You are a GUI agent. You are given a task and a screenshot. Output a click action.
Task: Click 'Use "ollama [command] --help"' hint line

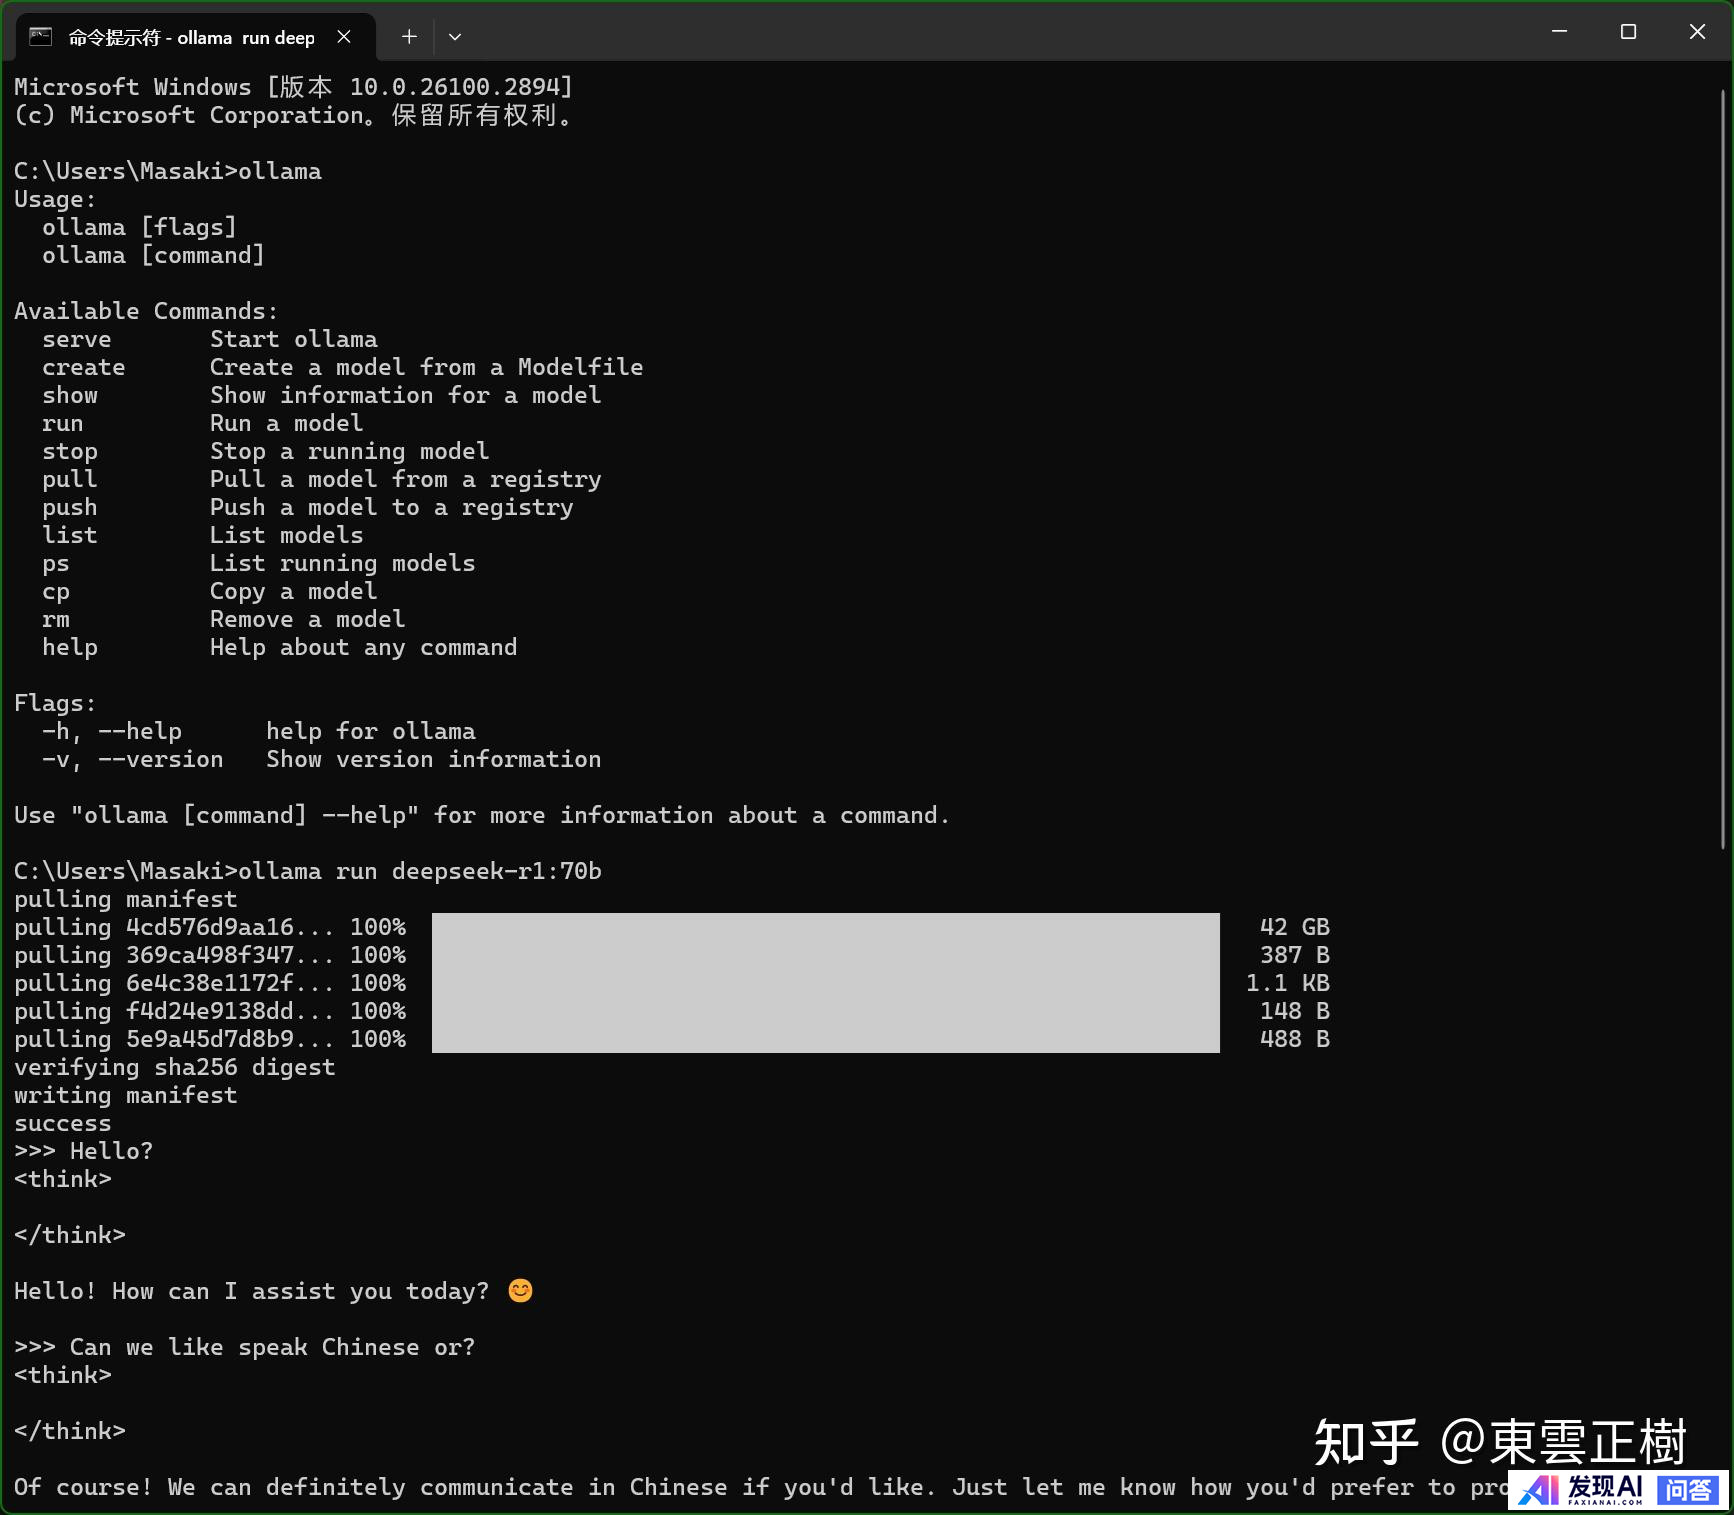(481, 816)
